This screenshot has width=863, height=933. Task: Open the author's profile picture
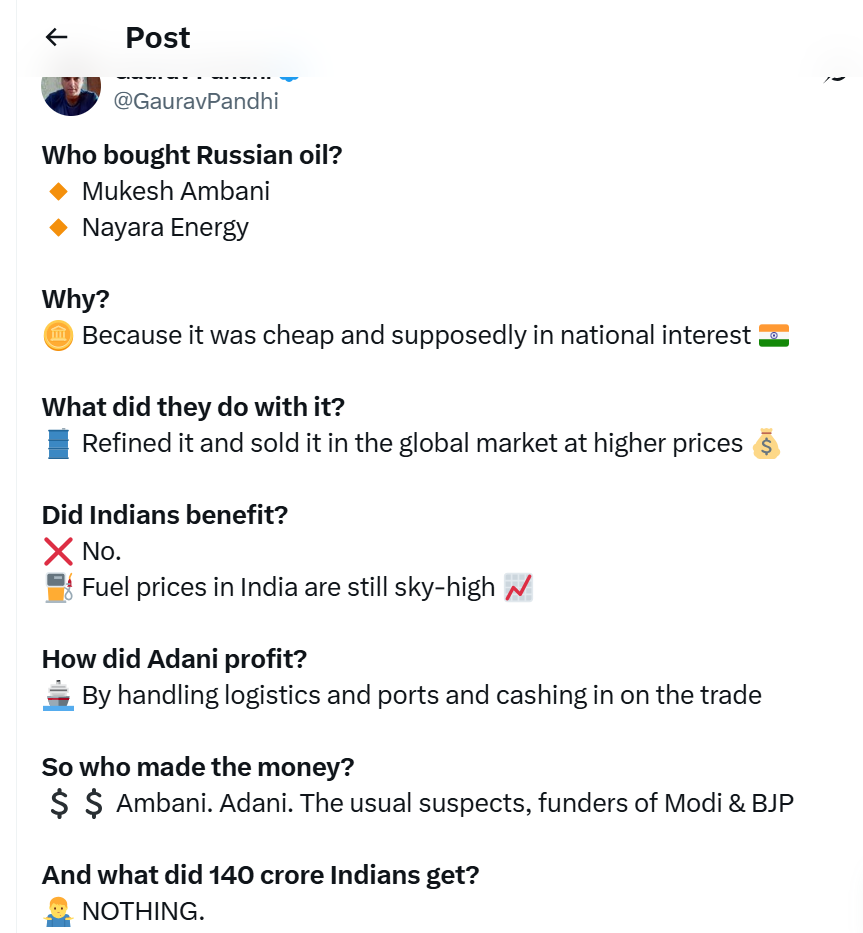click(x=70, y=90)
